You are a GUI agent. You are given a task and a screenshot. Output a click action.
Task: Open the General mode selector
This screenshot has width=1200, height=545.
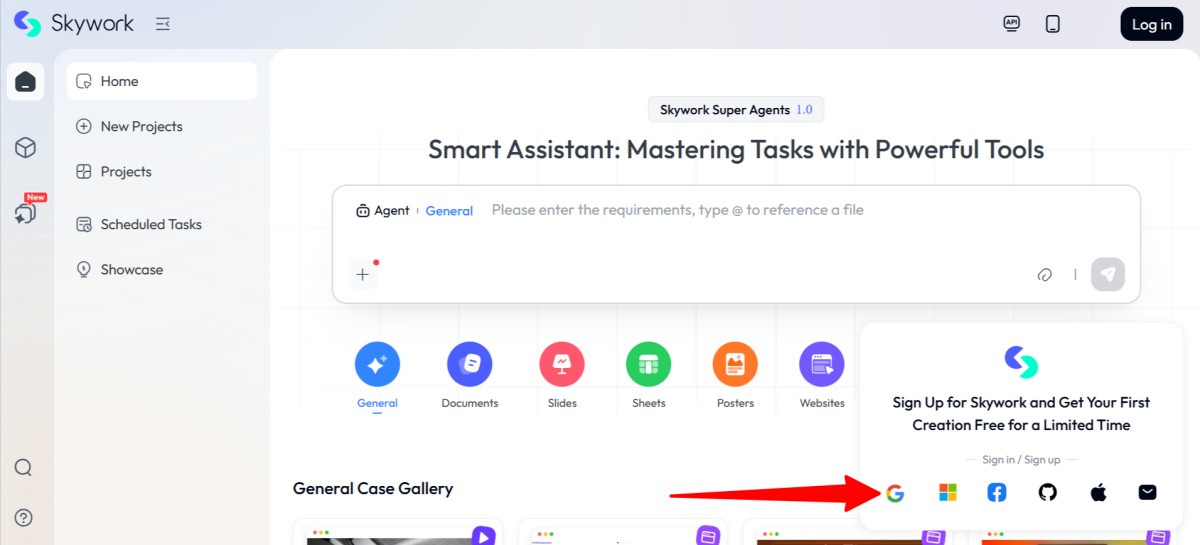click(x=449, y=211)
